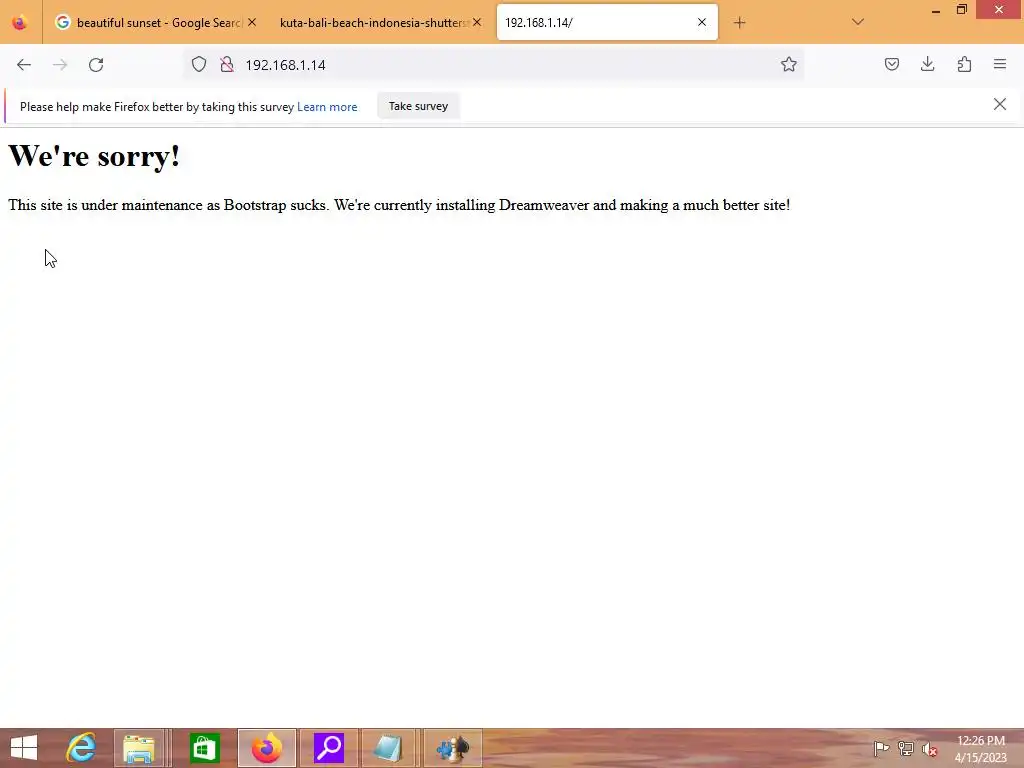
Task: Click the Action Center flag tray icon
Action: point(881,749)
